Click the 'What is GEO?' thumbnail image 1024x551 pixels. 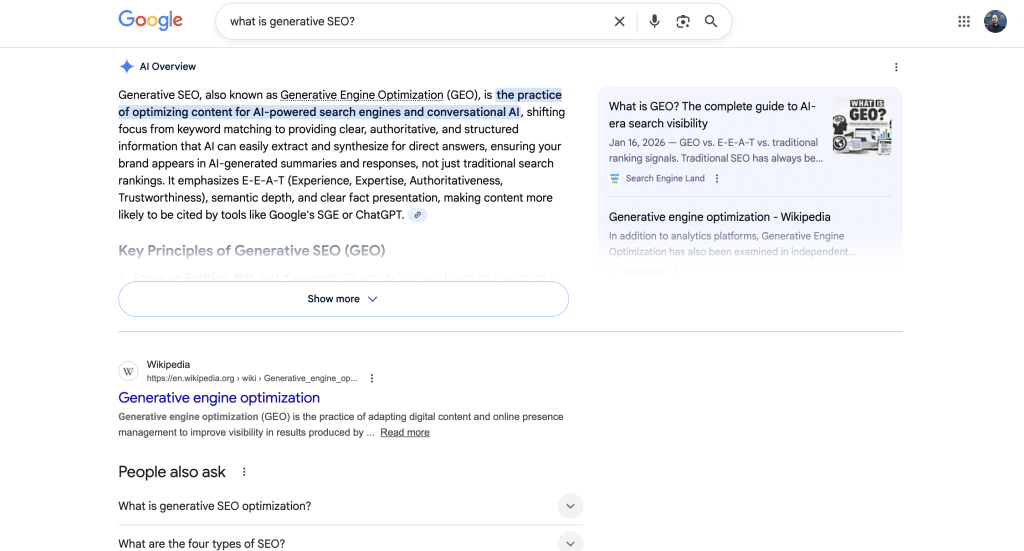[x=862, y=127]
